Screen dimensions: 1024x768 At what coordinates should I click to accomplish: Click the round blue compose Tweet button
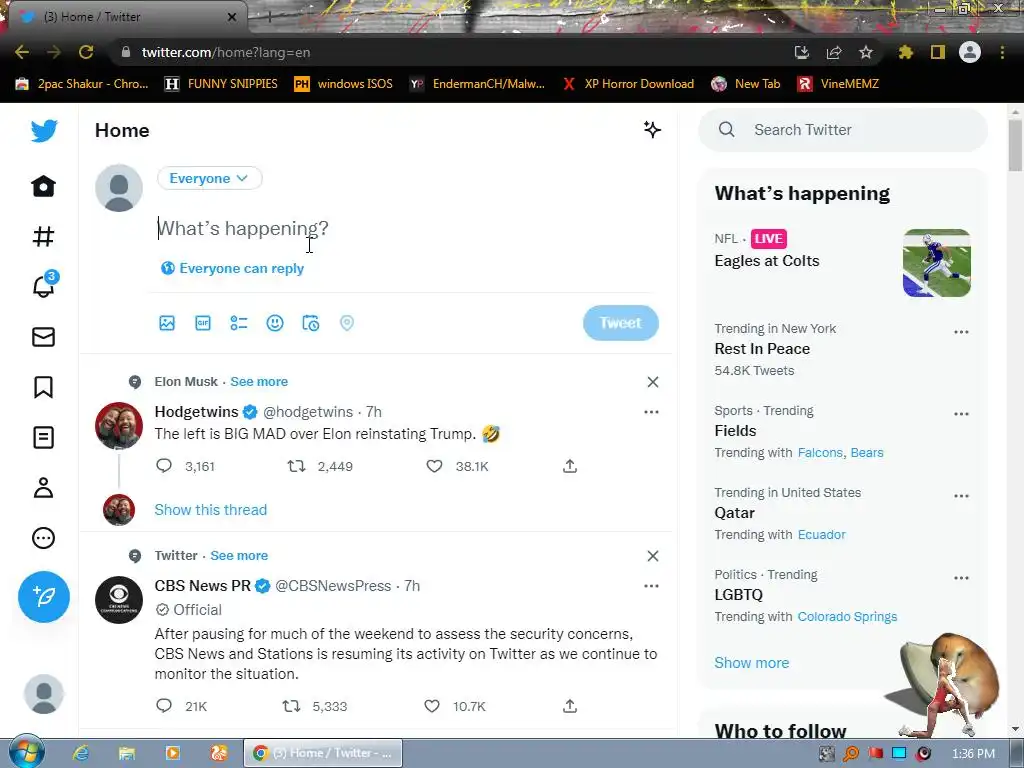pyautogui.click(x=44, y=597)
